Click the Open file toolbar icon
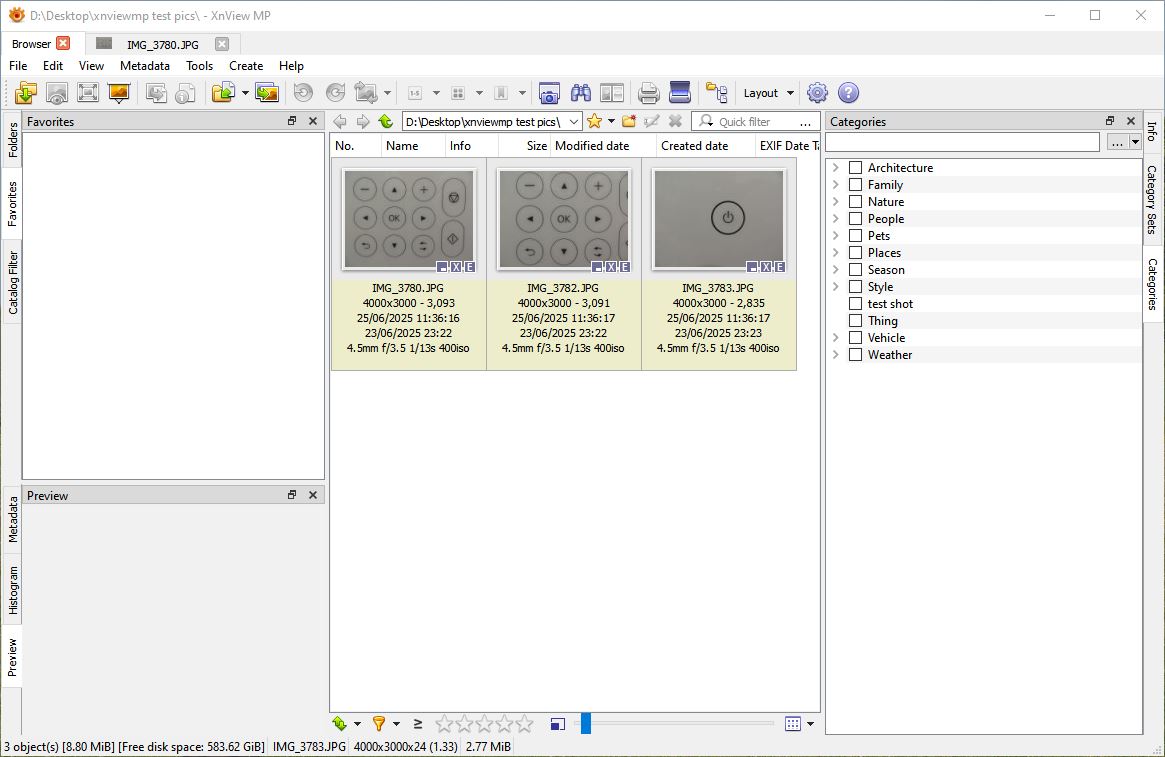Image resolution: width=1165 pixels, height=757 pixels. [25, 93]
